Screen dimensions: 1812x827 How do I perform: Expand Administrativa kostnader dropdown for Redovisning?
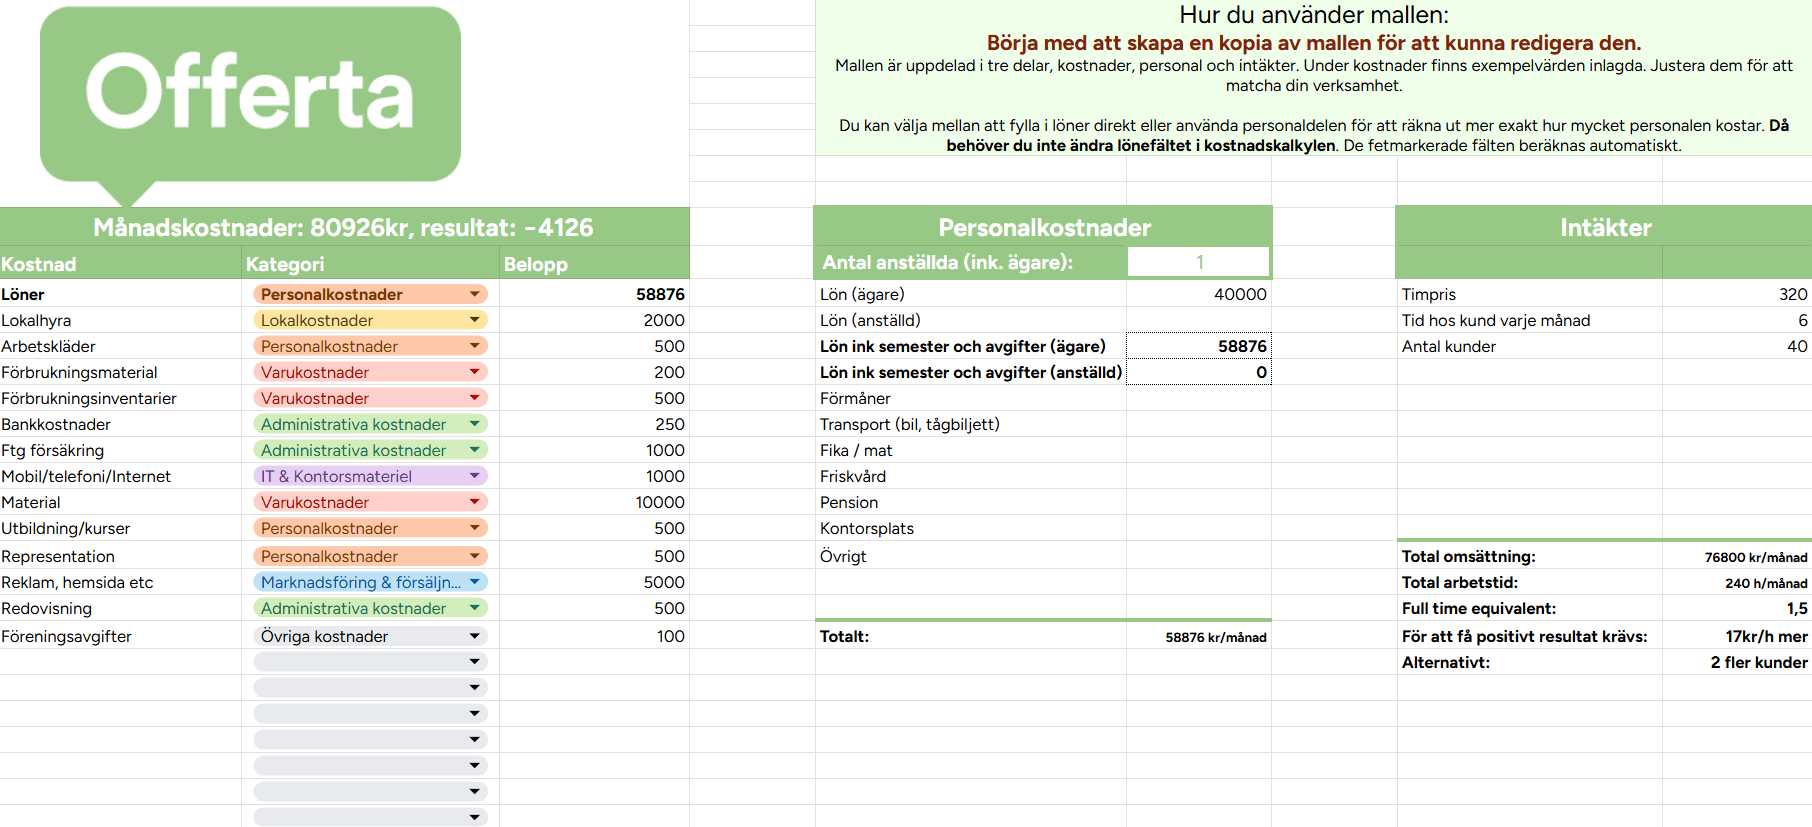[370, 608]
